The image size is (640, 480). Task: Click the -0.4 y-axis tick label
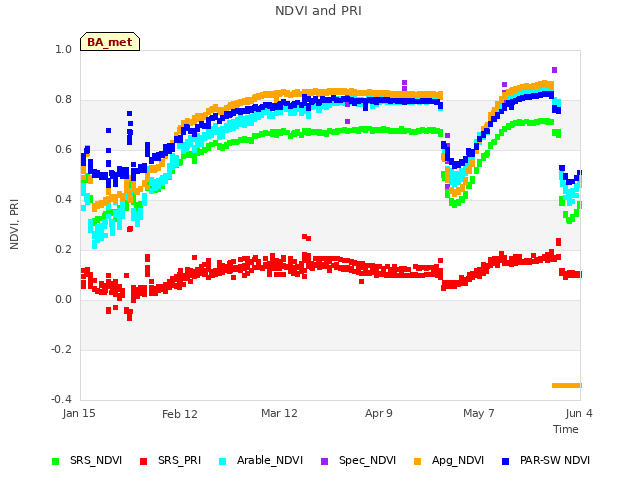tap(61, 399)
